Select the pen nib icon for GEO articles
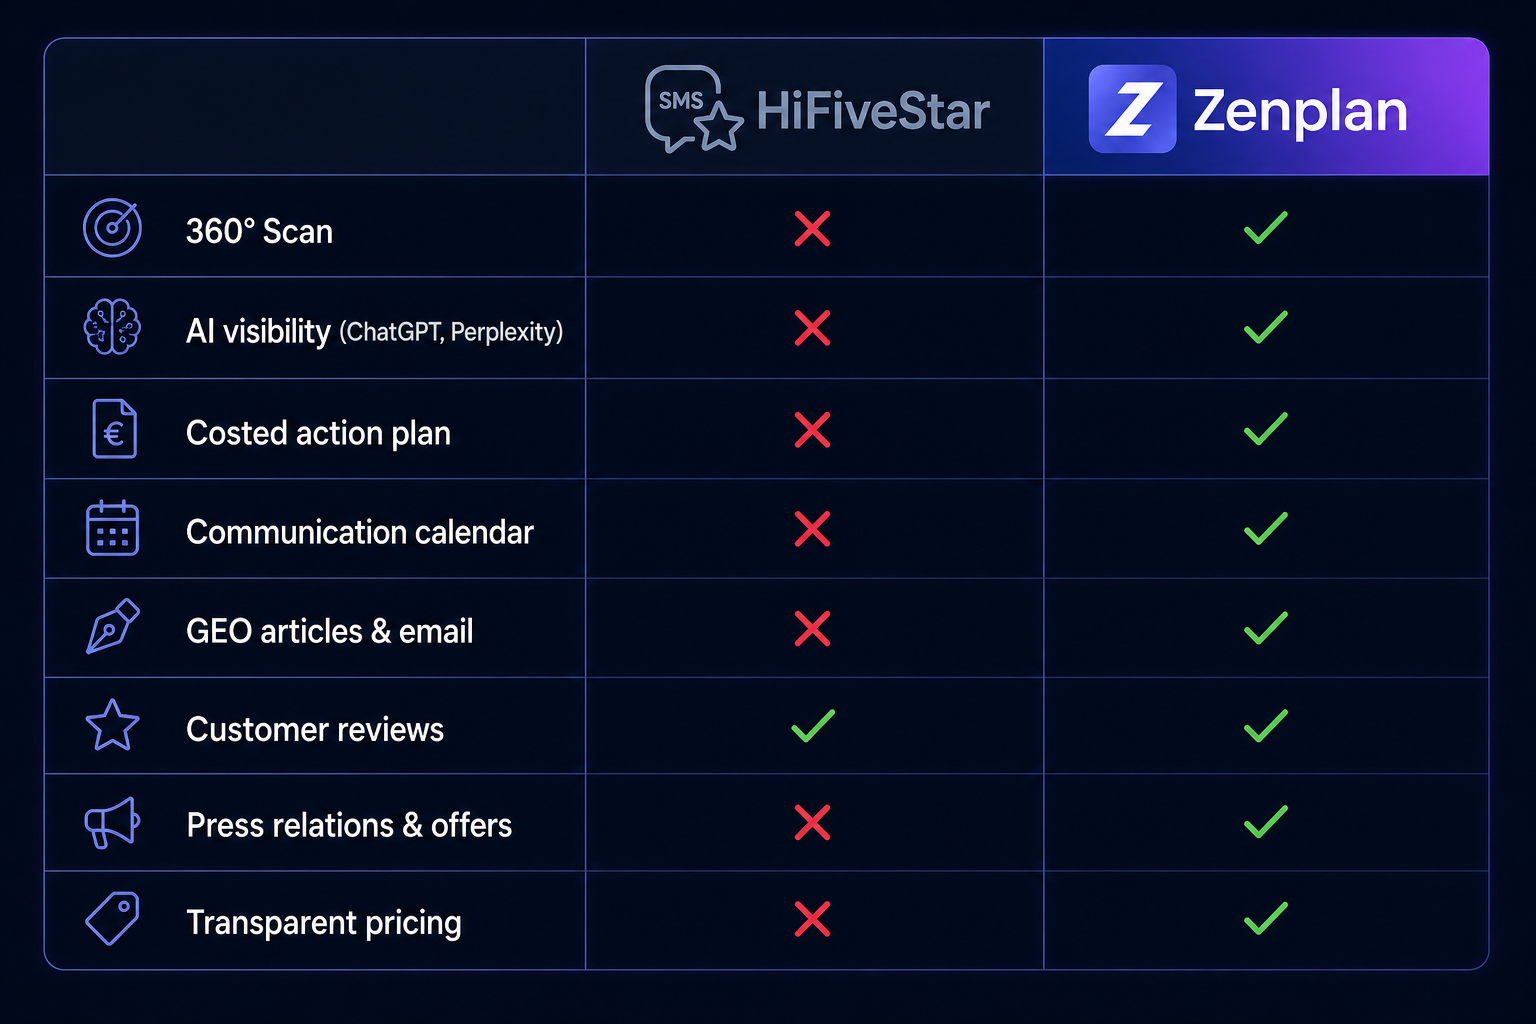The width and height of the screenshot is (1536, 1024). 112,627
